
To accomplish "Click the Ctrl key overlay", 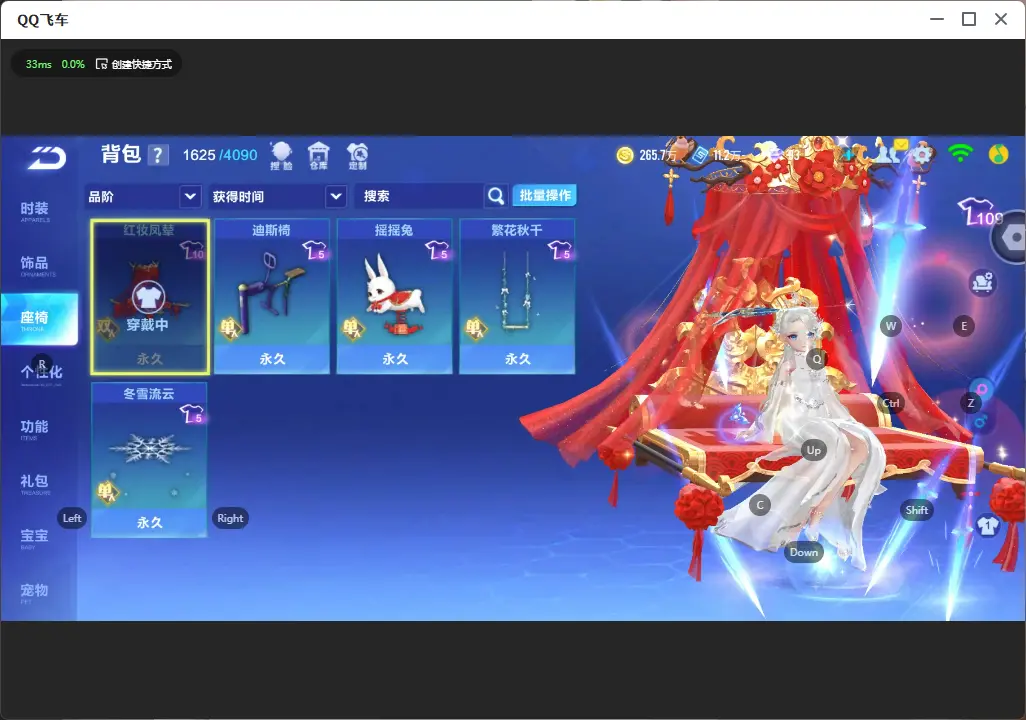I will [x=891, y=403].
